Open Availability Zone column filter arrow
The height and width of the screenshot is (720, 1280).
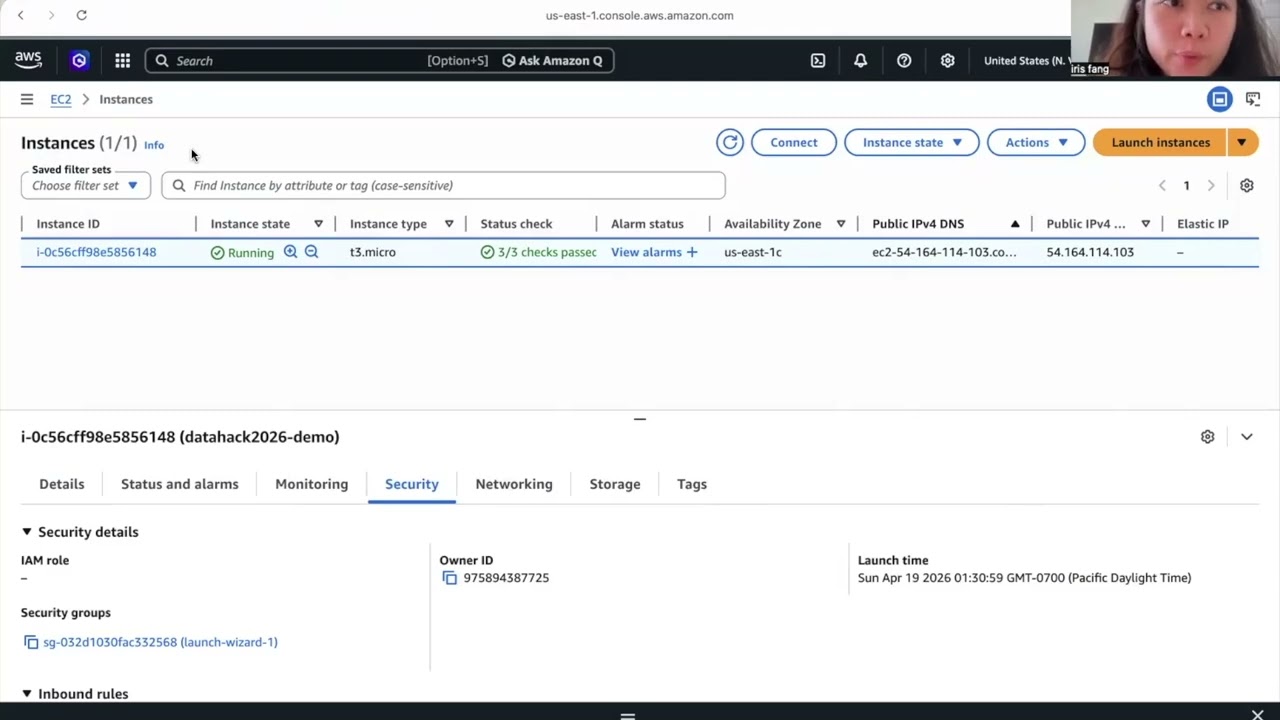pos(841,224)
